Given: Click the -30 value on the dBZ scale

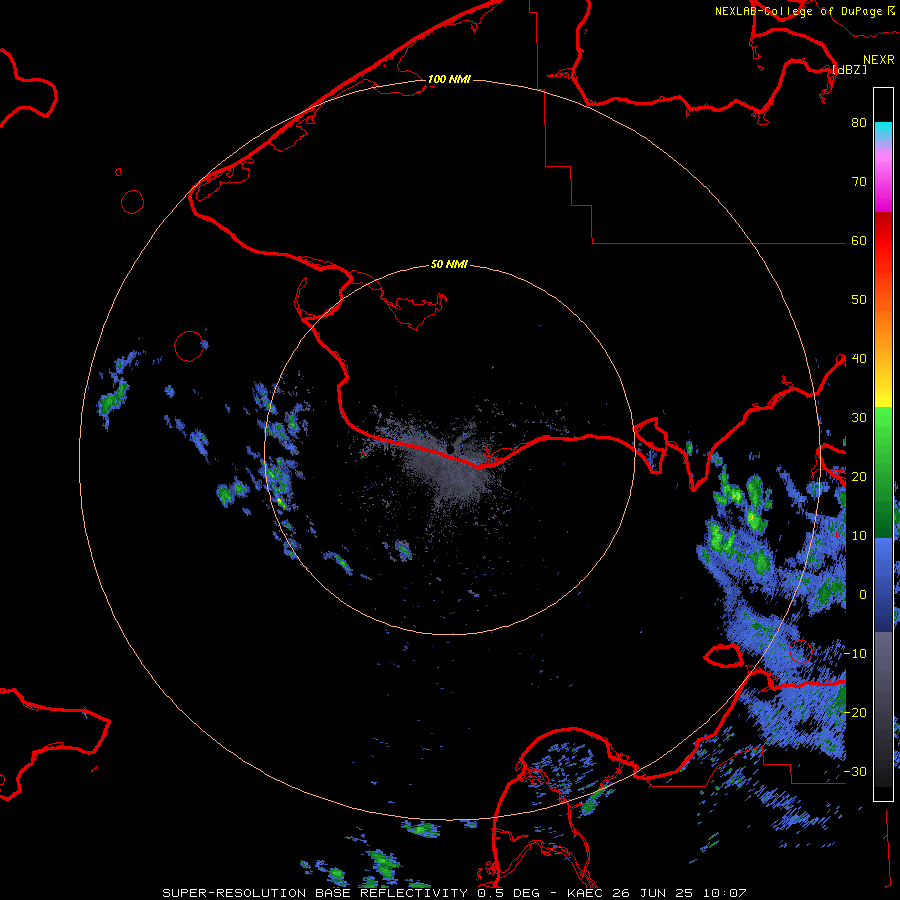Looking at the screenshot, I should (x=855, y=772).
